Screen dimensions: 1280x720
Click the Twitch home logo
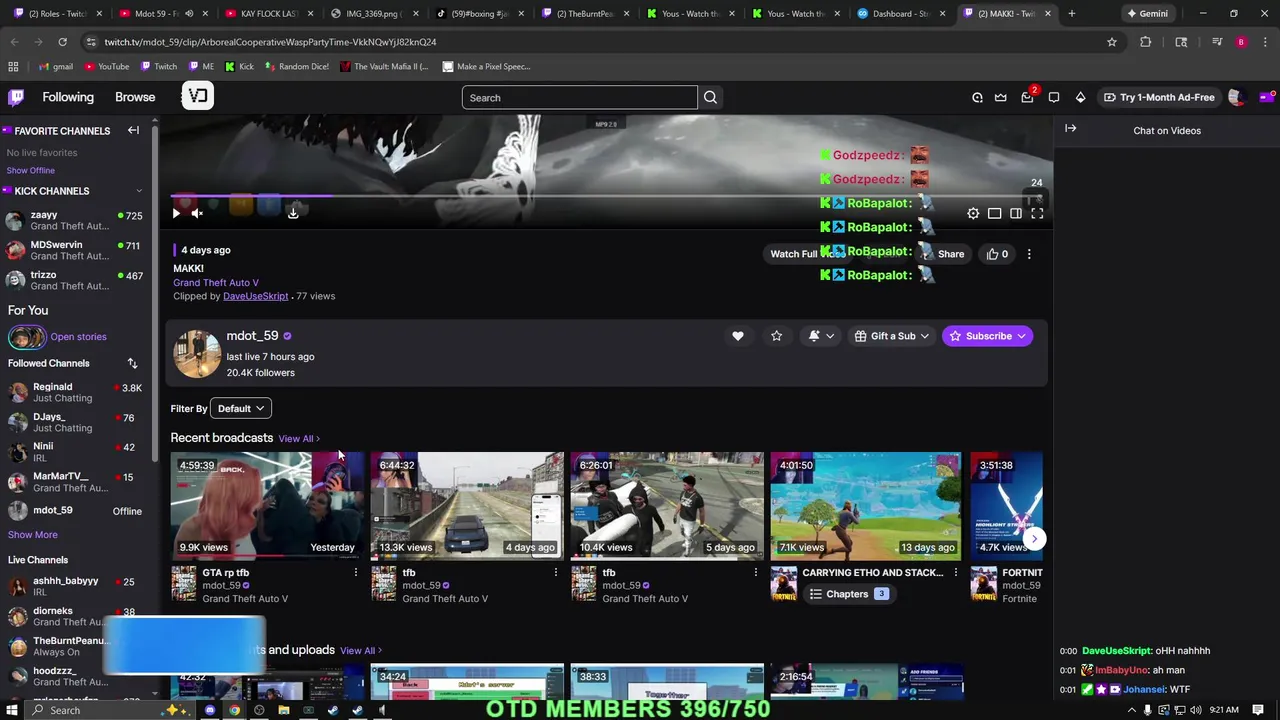click(x=16, y=97)
